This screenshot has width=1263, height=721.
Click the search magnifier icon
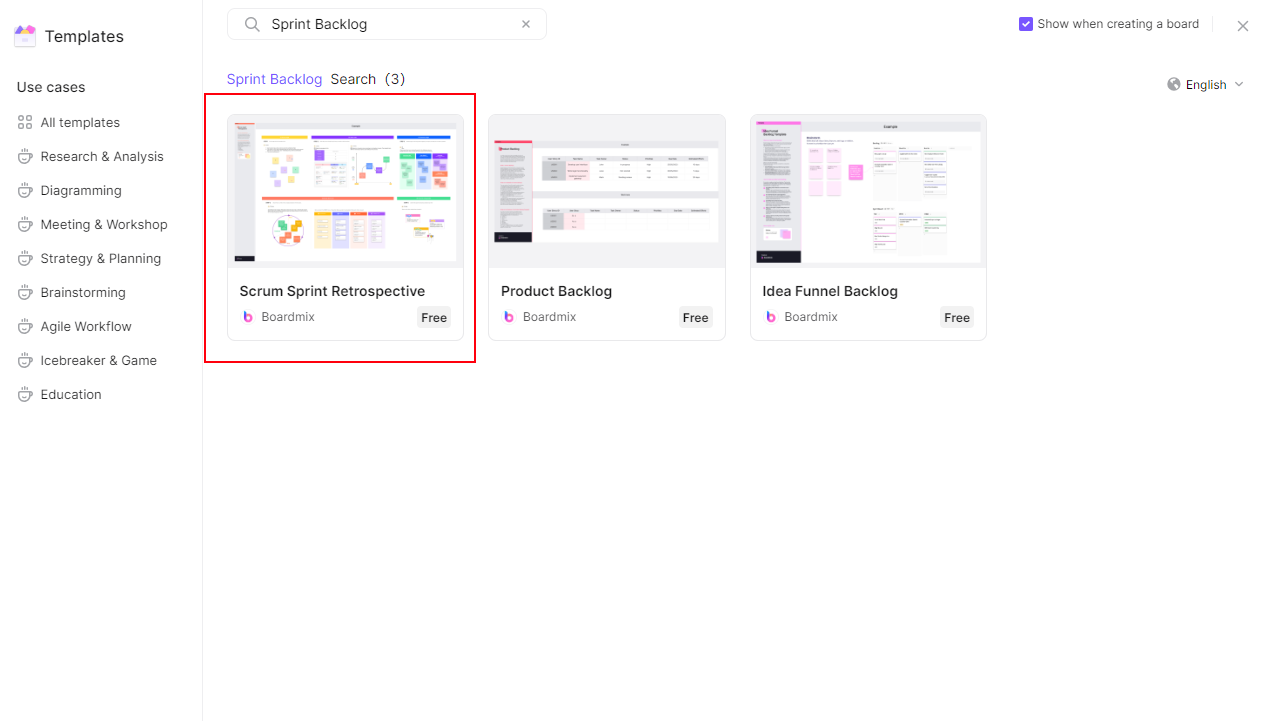(x=252, y=24)
